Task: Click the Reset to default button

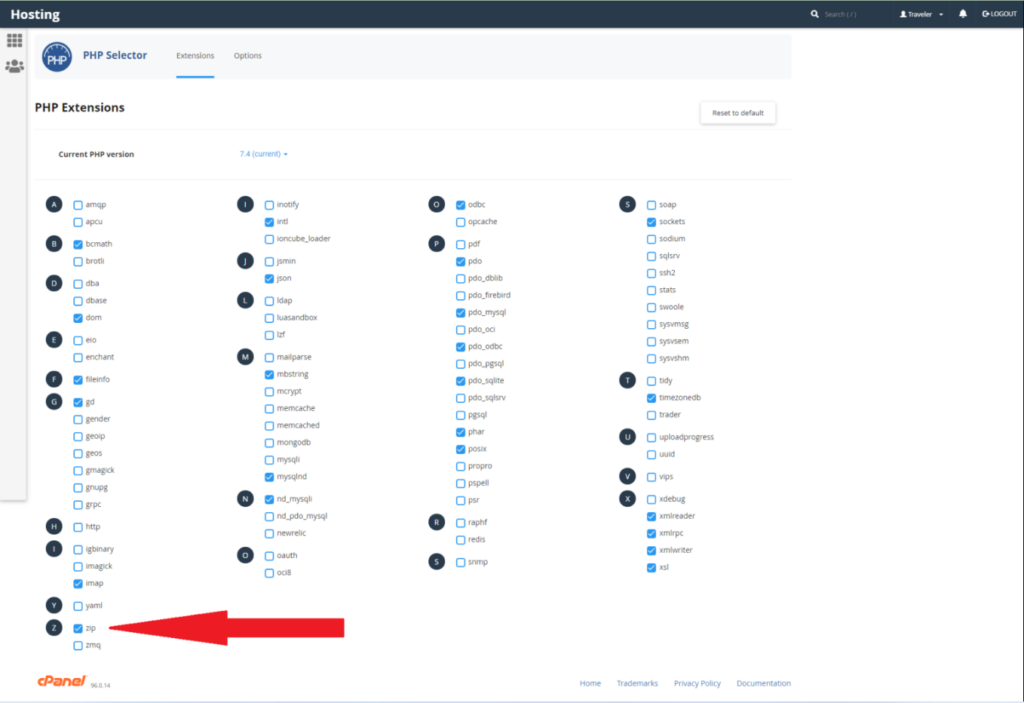Action: click(737, 112)
